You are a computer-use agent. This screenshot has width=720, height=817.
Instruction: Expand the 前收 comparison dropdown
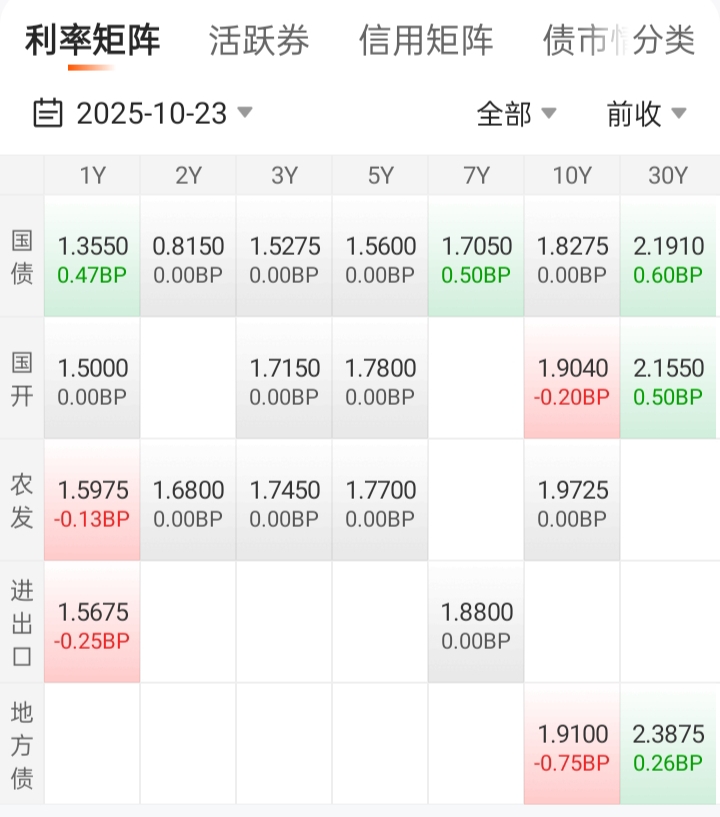646,114
